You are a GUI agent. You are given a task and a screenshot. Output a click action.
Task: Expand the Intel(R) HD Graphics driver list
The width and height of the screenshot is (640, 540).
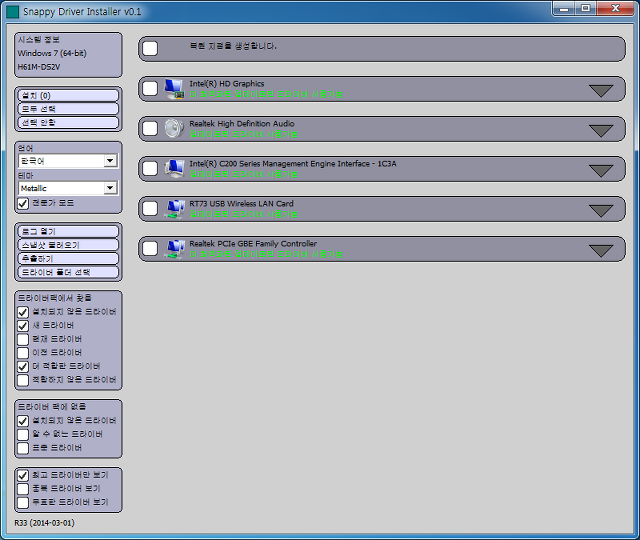pos(601,90)
